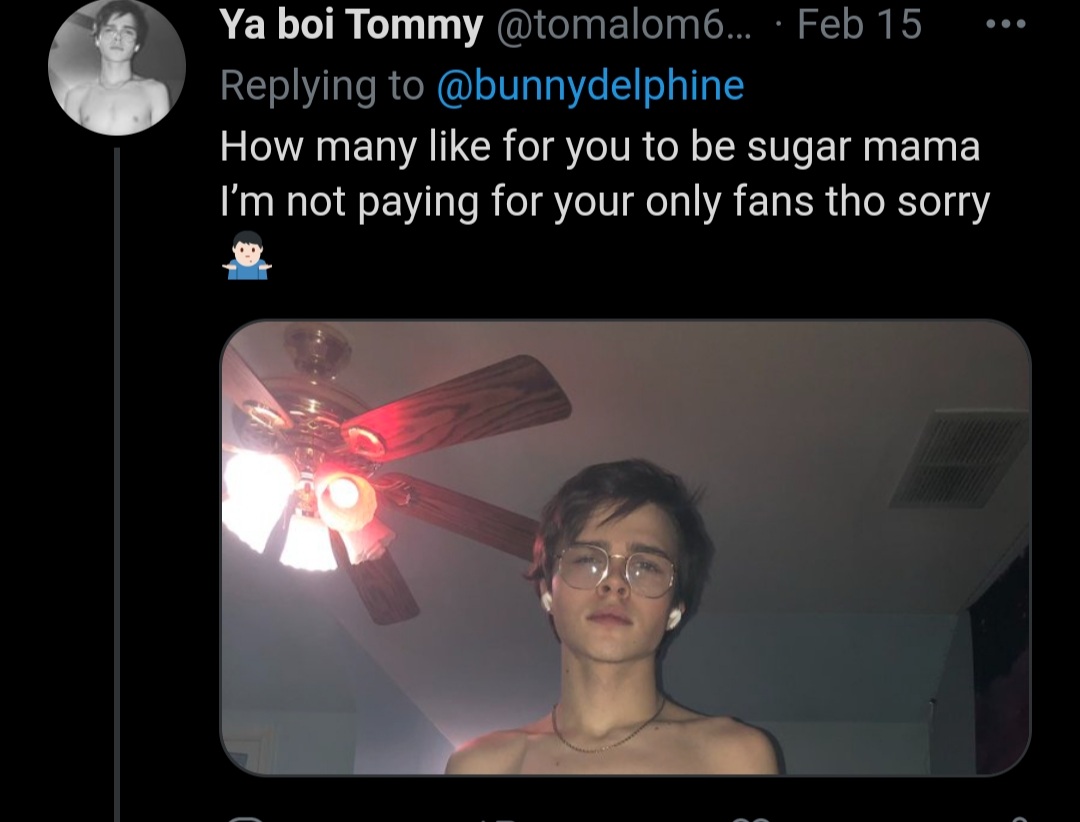Screen dimensions: 1080x822
Task: Click the Replying to label
Action: point(322,85)
